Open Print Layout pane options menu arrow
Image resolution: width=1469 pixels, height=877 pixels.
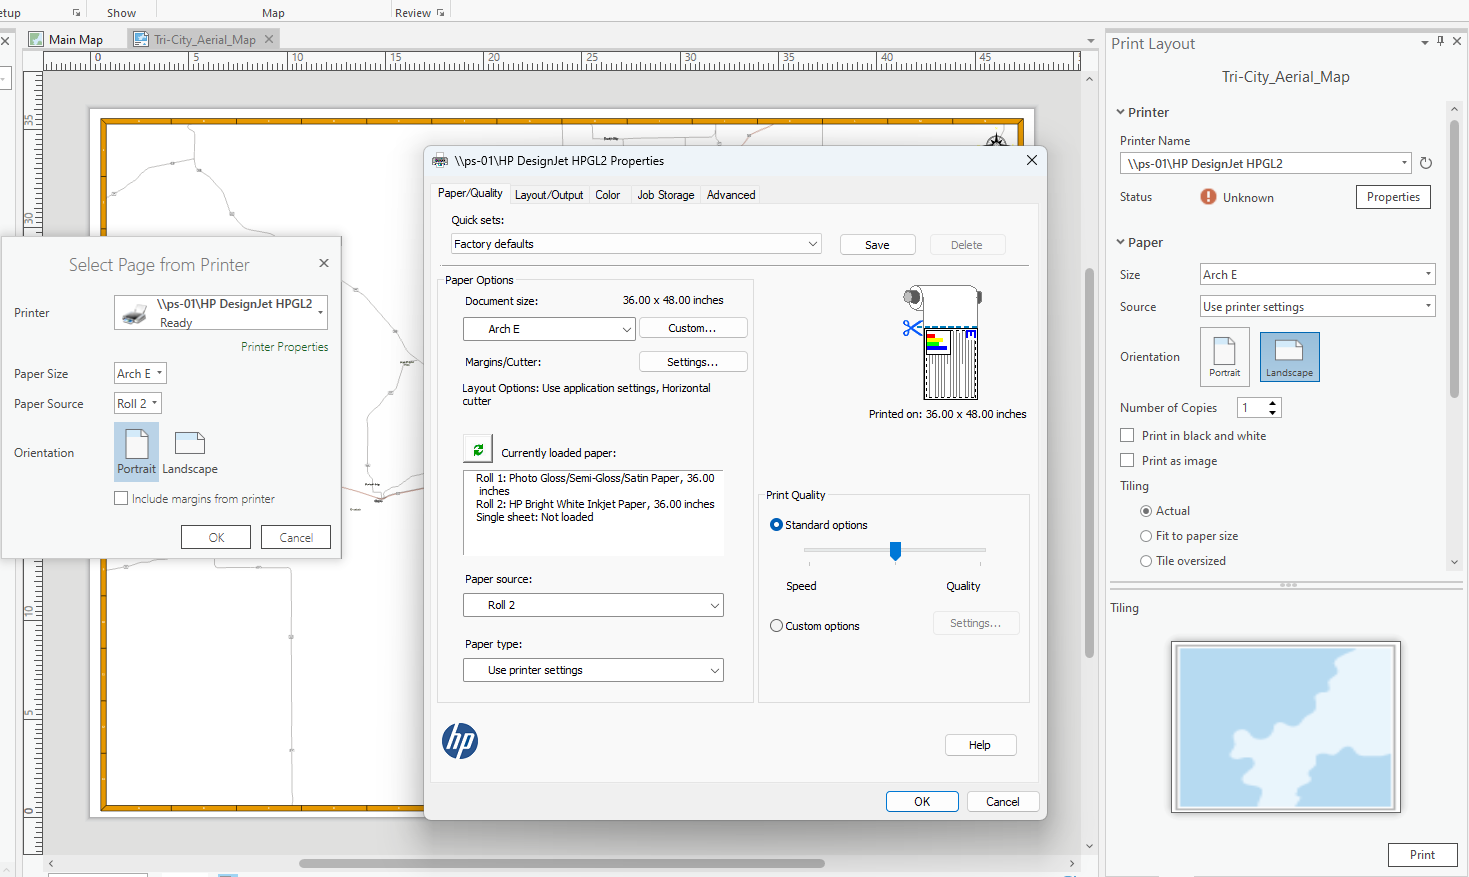1424,42
